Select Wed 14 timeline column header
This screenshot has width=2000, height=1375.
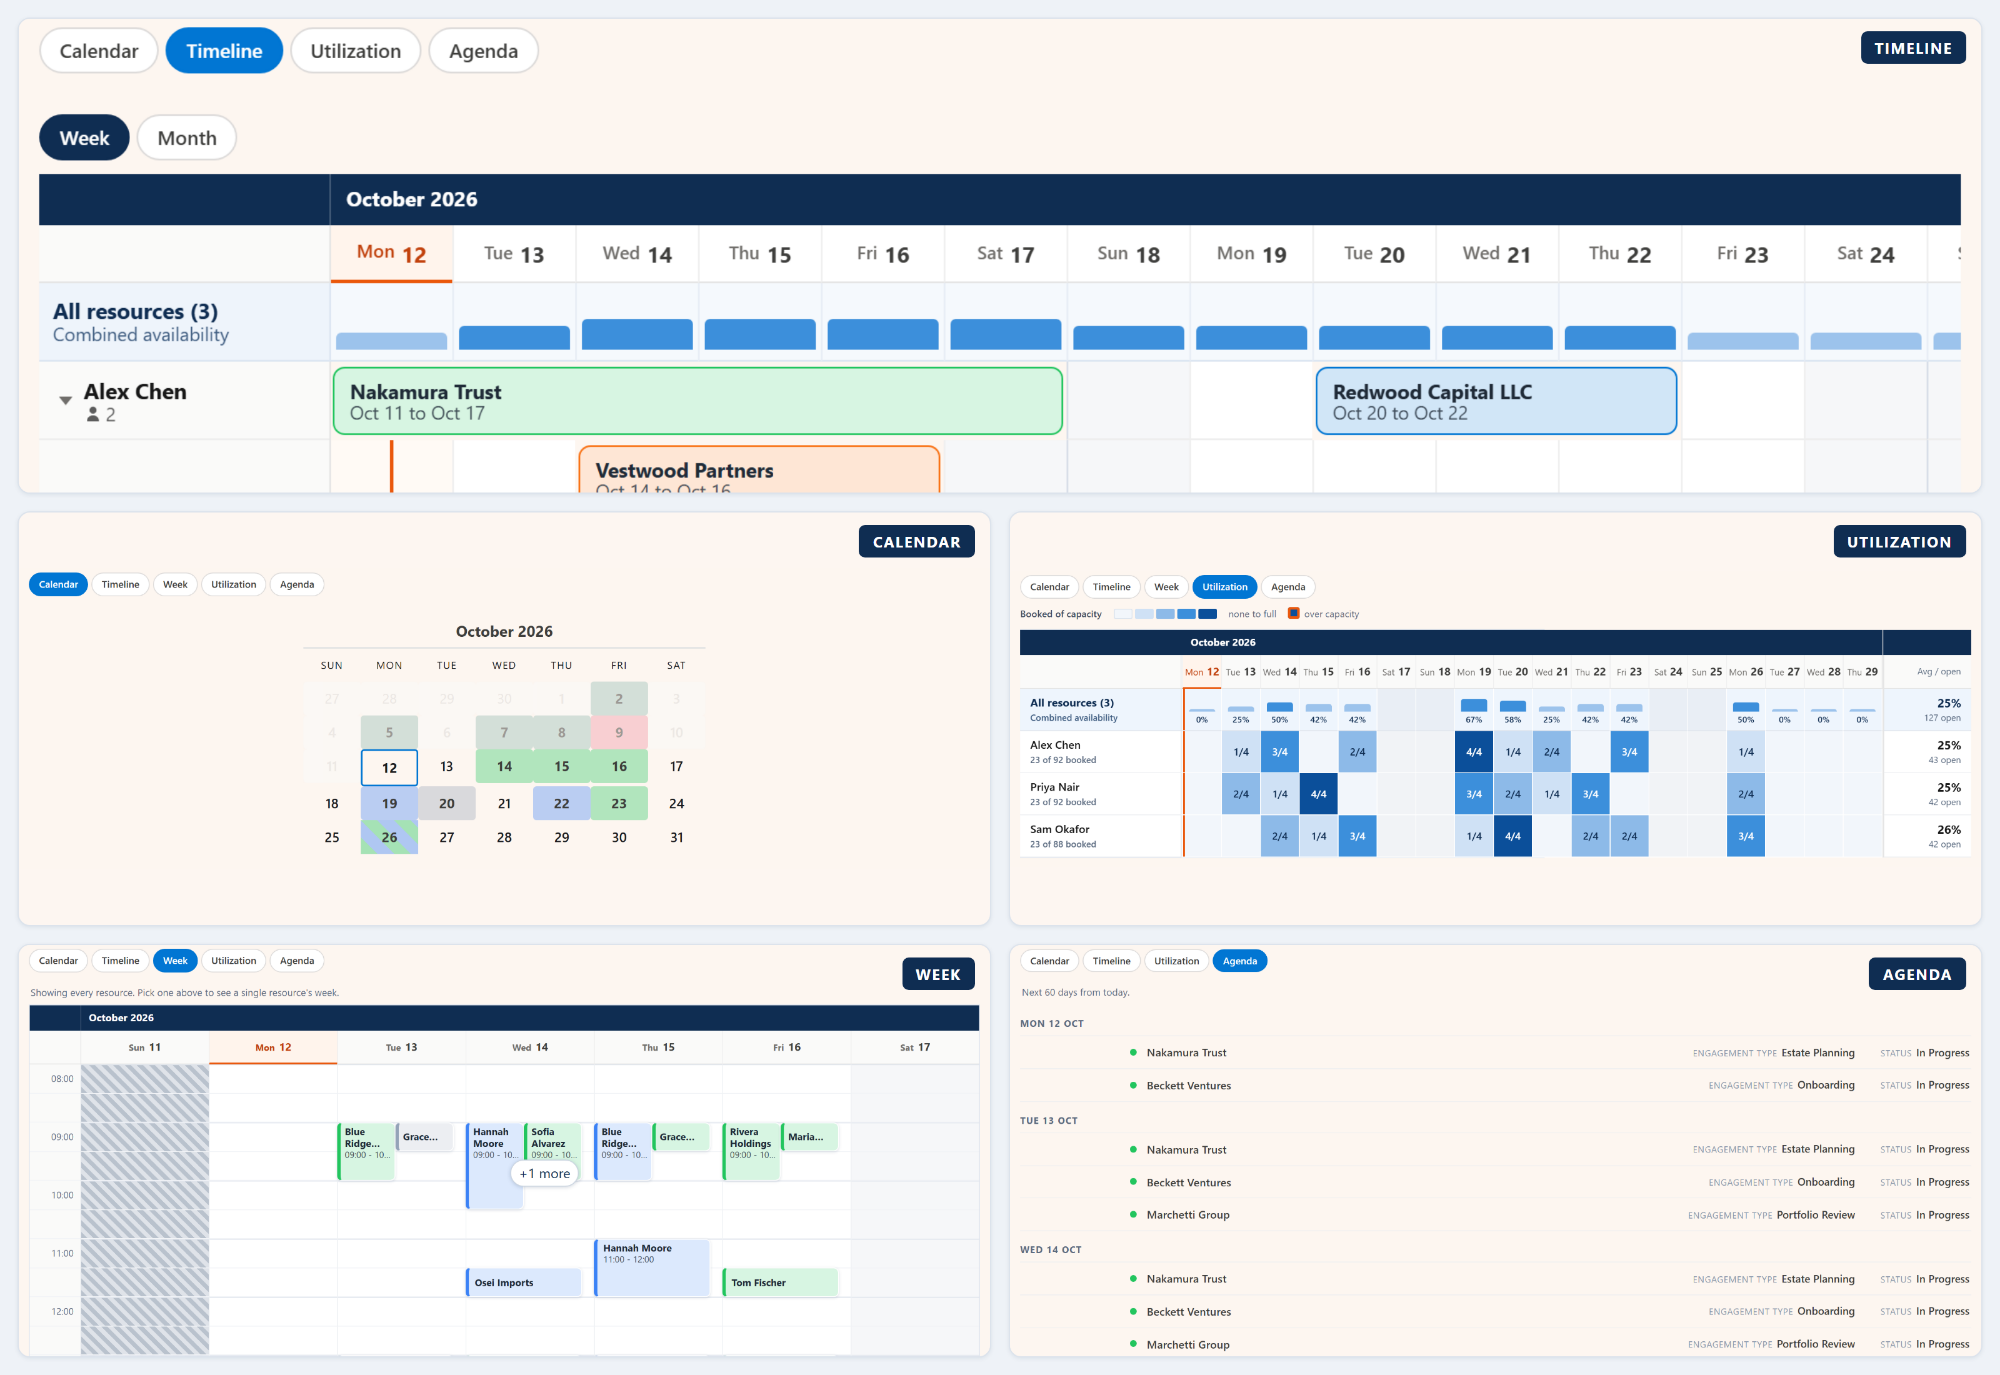coord(637,254)
